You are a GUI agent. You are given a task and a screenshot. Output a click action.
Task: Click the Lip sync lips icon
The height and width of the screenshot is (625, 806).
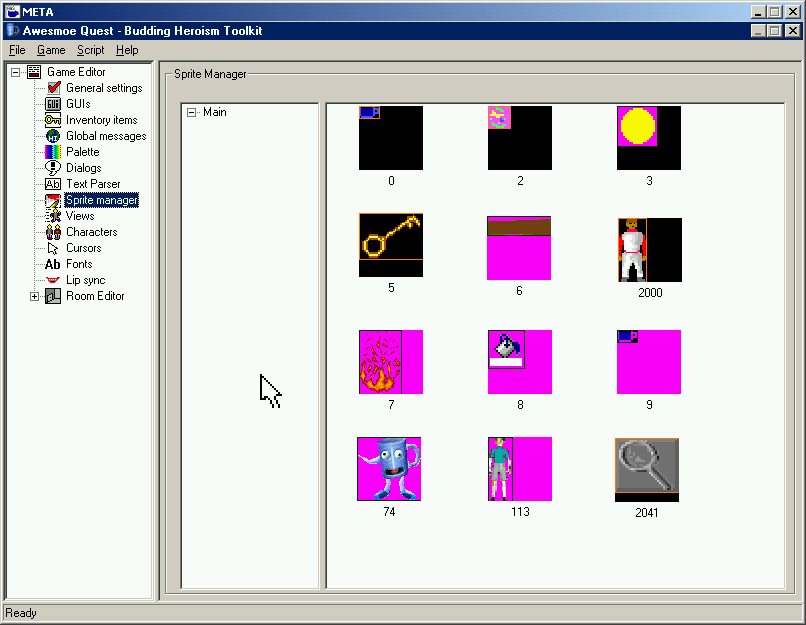(x=54, y=280)
